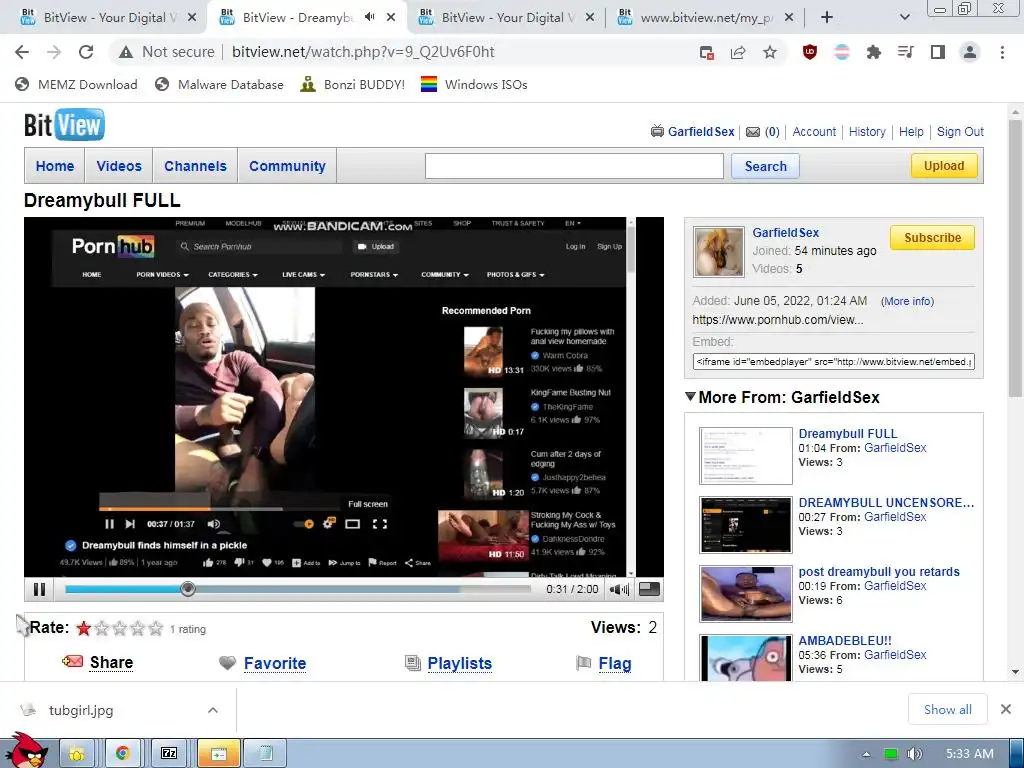Open the inbox envelope icon
Viewport: 1024px width, 768px height.
point(753,132)
